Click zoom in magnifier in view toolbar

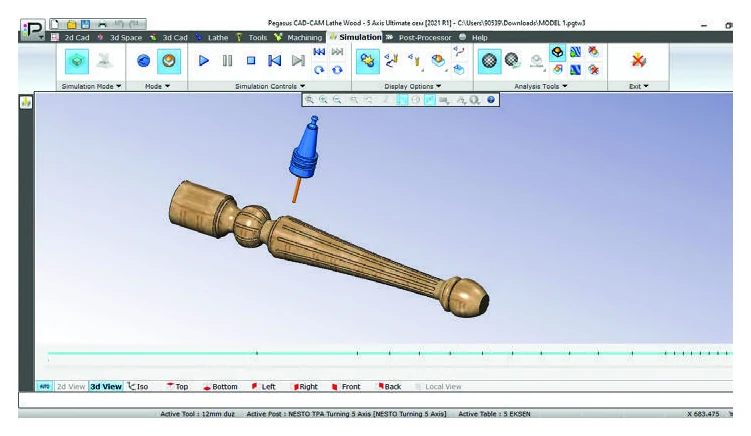click(323, 100)
